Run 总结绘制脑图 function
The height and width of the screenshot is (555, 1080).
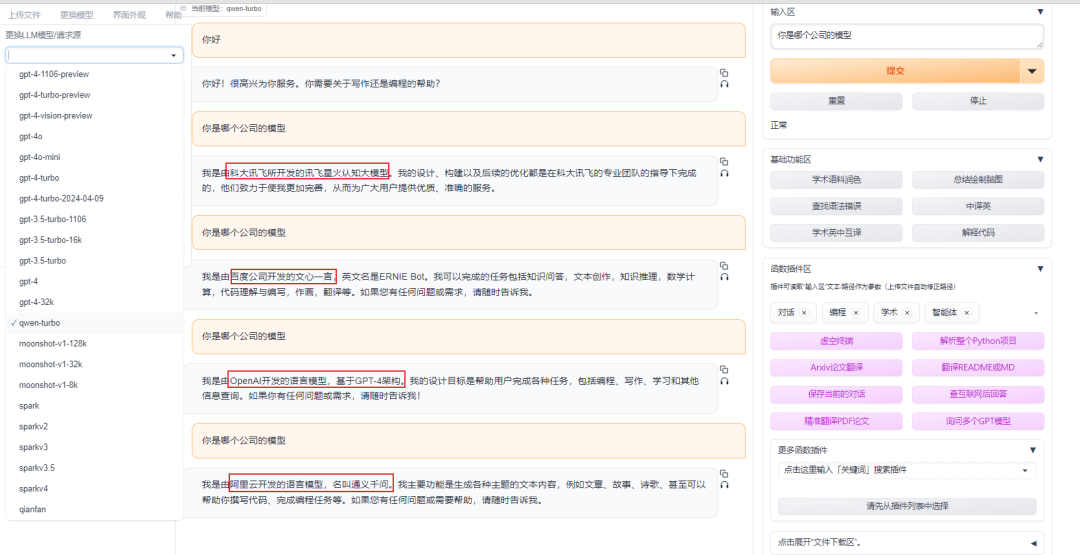(978, 180)
